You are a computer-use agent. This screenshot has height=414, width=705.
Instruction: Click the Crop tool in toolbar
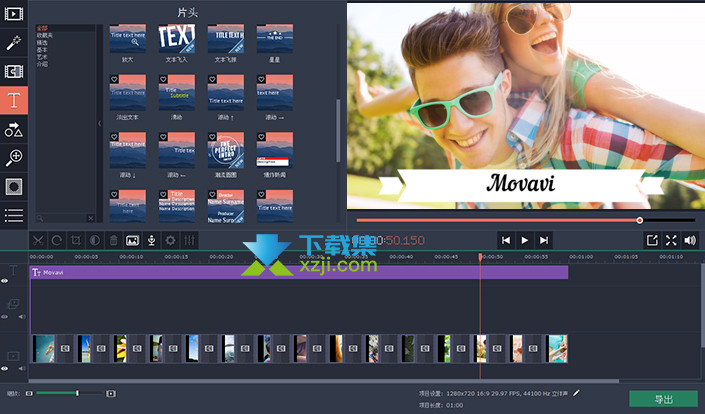tap(76, 240)
